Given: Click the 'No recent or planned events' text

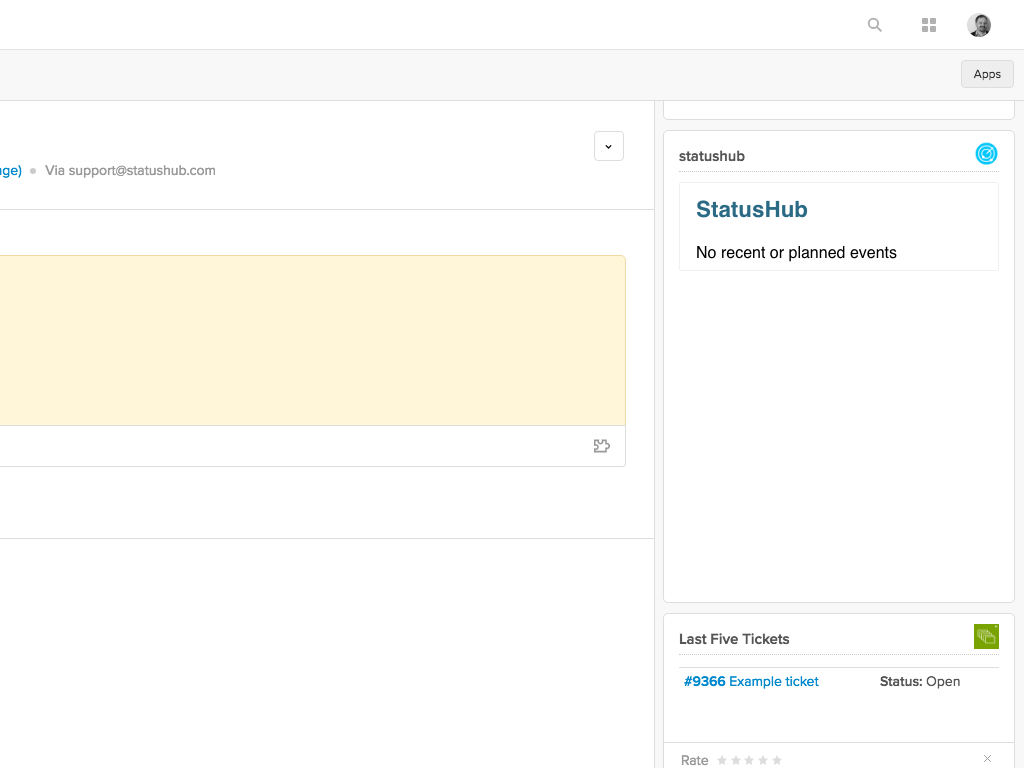Looking at the screenshot, I should click(x=796, y=253).
